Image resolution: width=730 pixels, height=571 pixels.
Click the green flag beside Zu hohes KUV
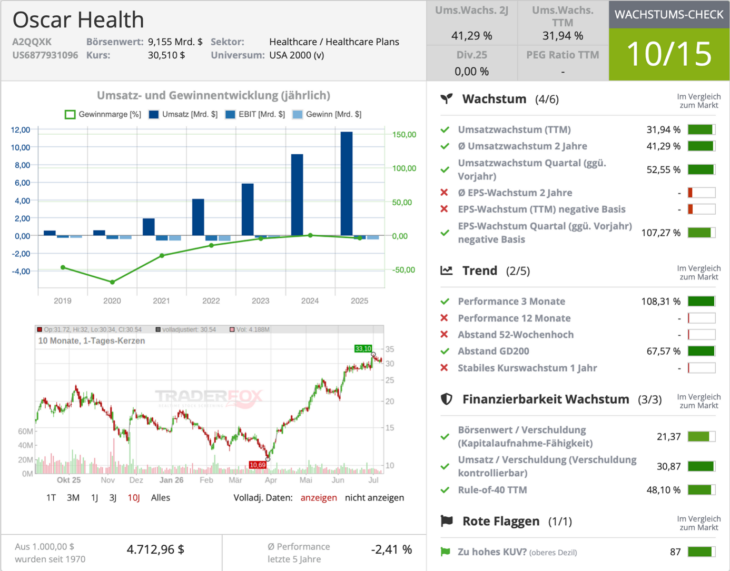coord(445,552)
